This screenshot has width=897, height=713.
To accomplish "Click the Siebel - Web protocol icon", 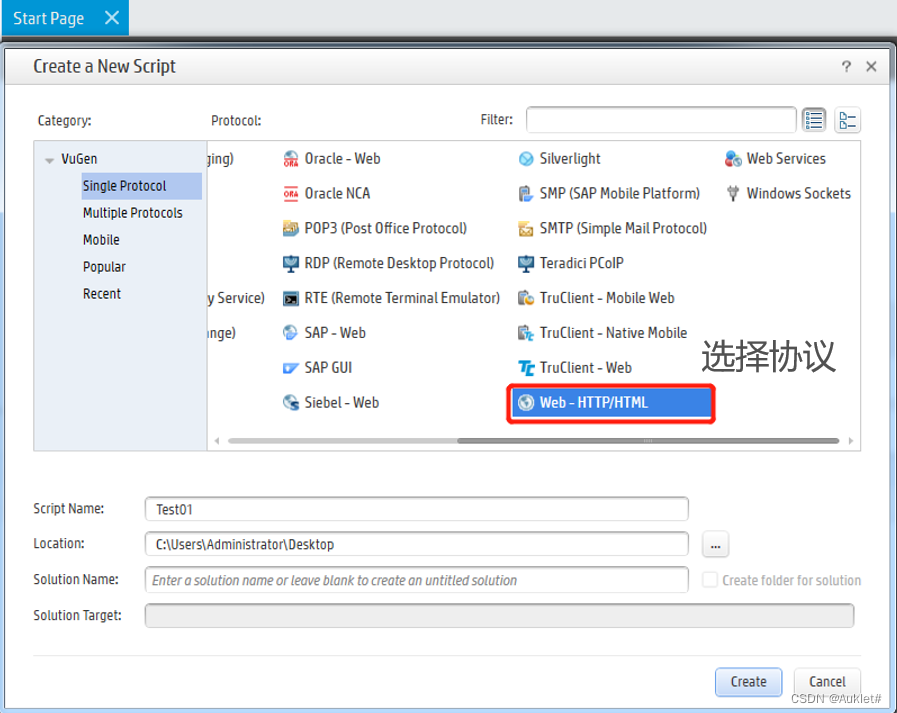I will click(x=291, y=402).
